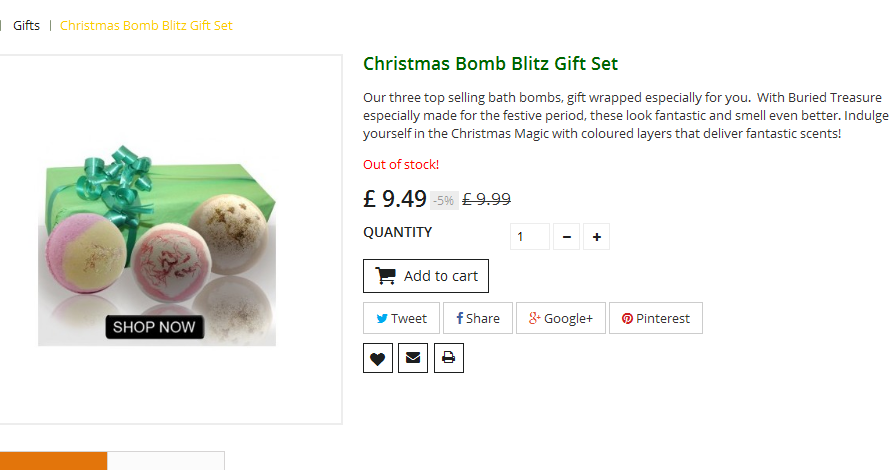This screenshot has width=895, height=470.
Task: Pin product on Pinterest
Action: coord(655,318)
